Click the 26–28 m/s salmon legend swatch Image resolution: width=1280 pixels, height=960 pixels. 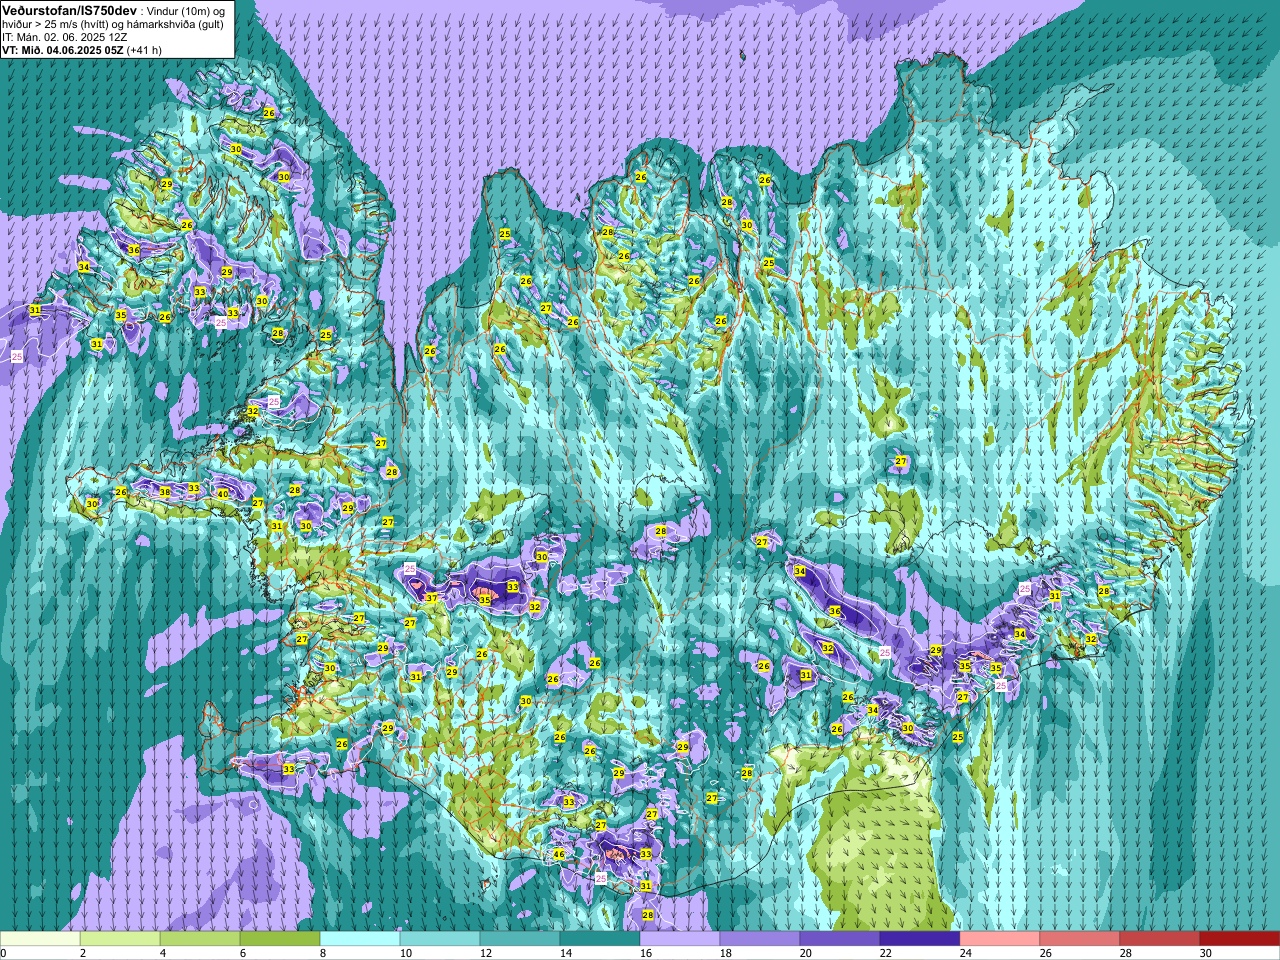pos(1080,939)
